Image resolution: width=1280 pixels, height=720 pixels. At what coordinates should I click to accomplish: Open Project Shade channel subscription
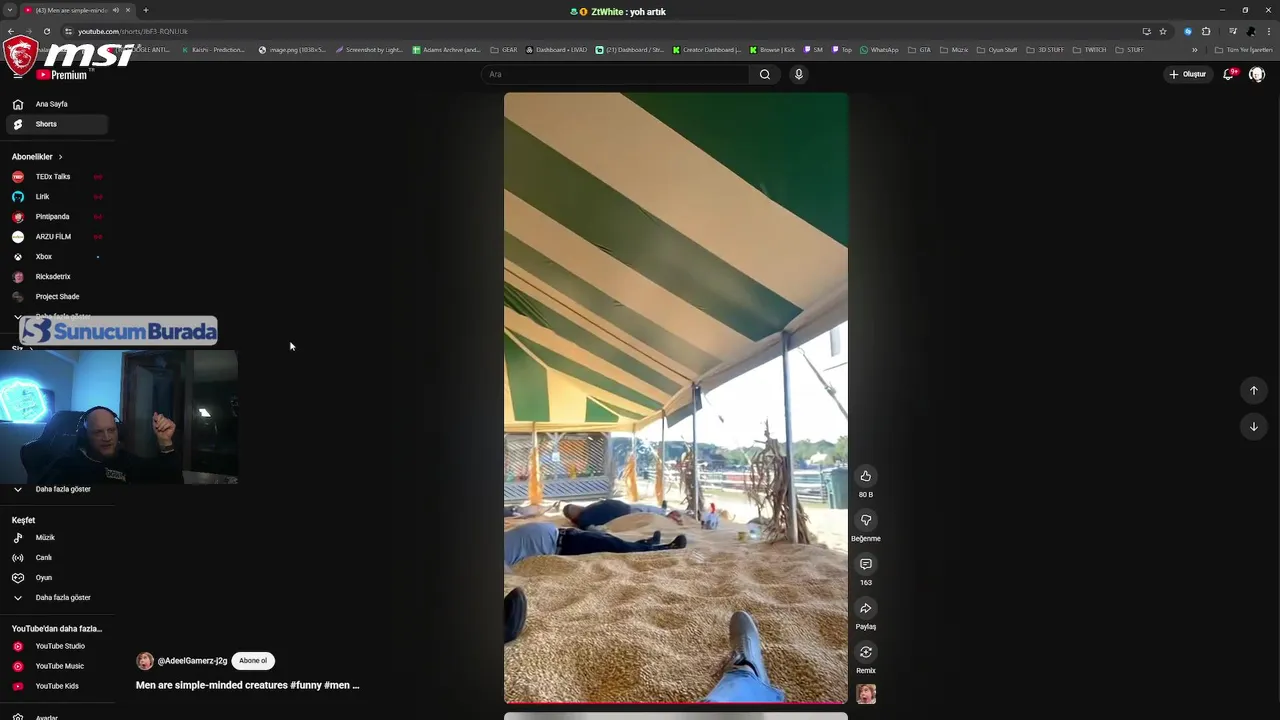click(x=57, y=297)
